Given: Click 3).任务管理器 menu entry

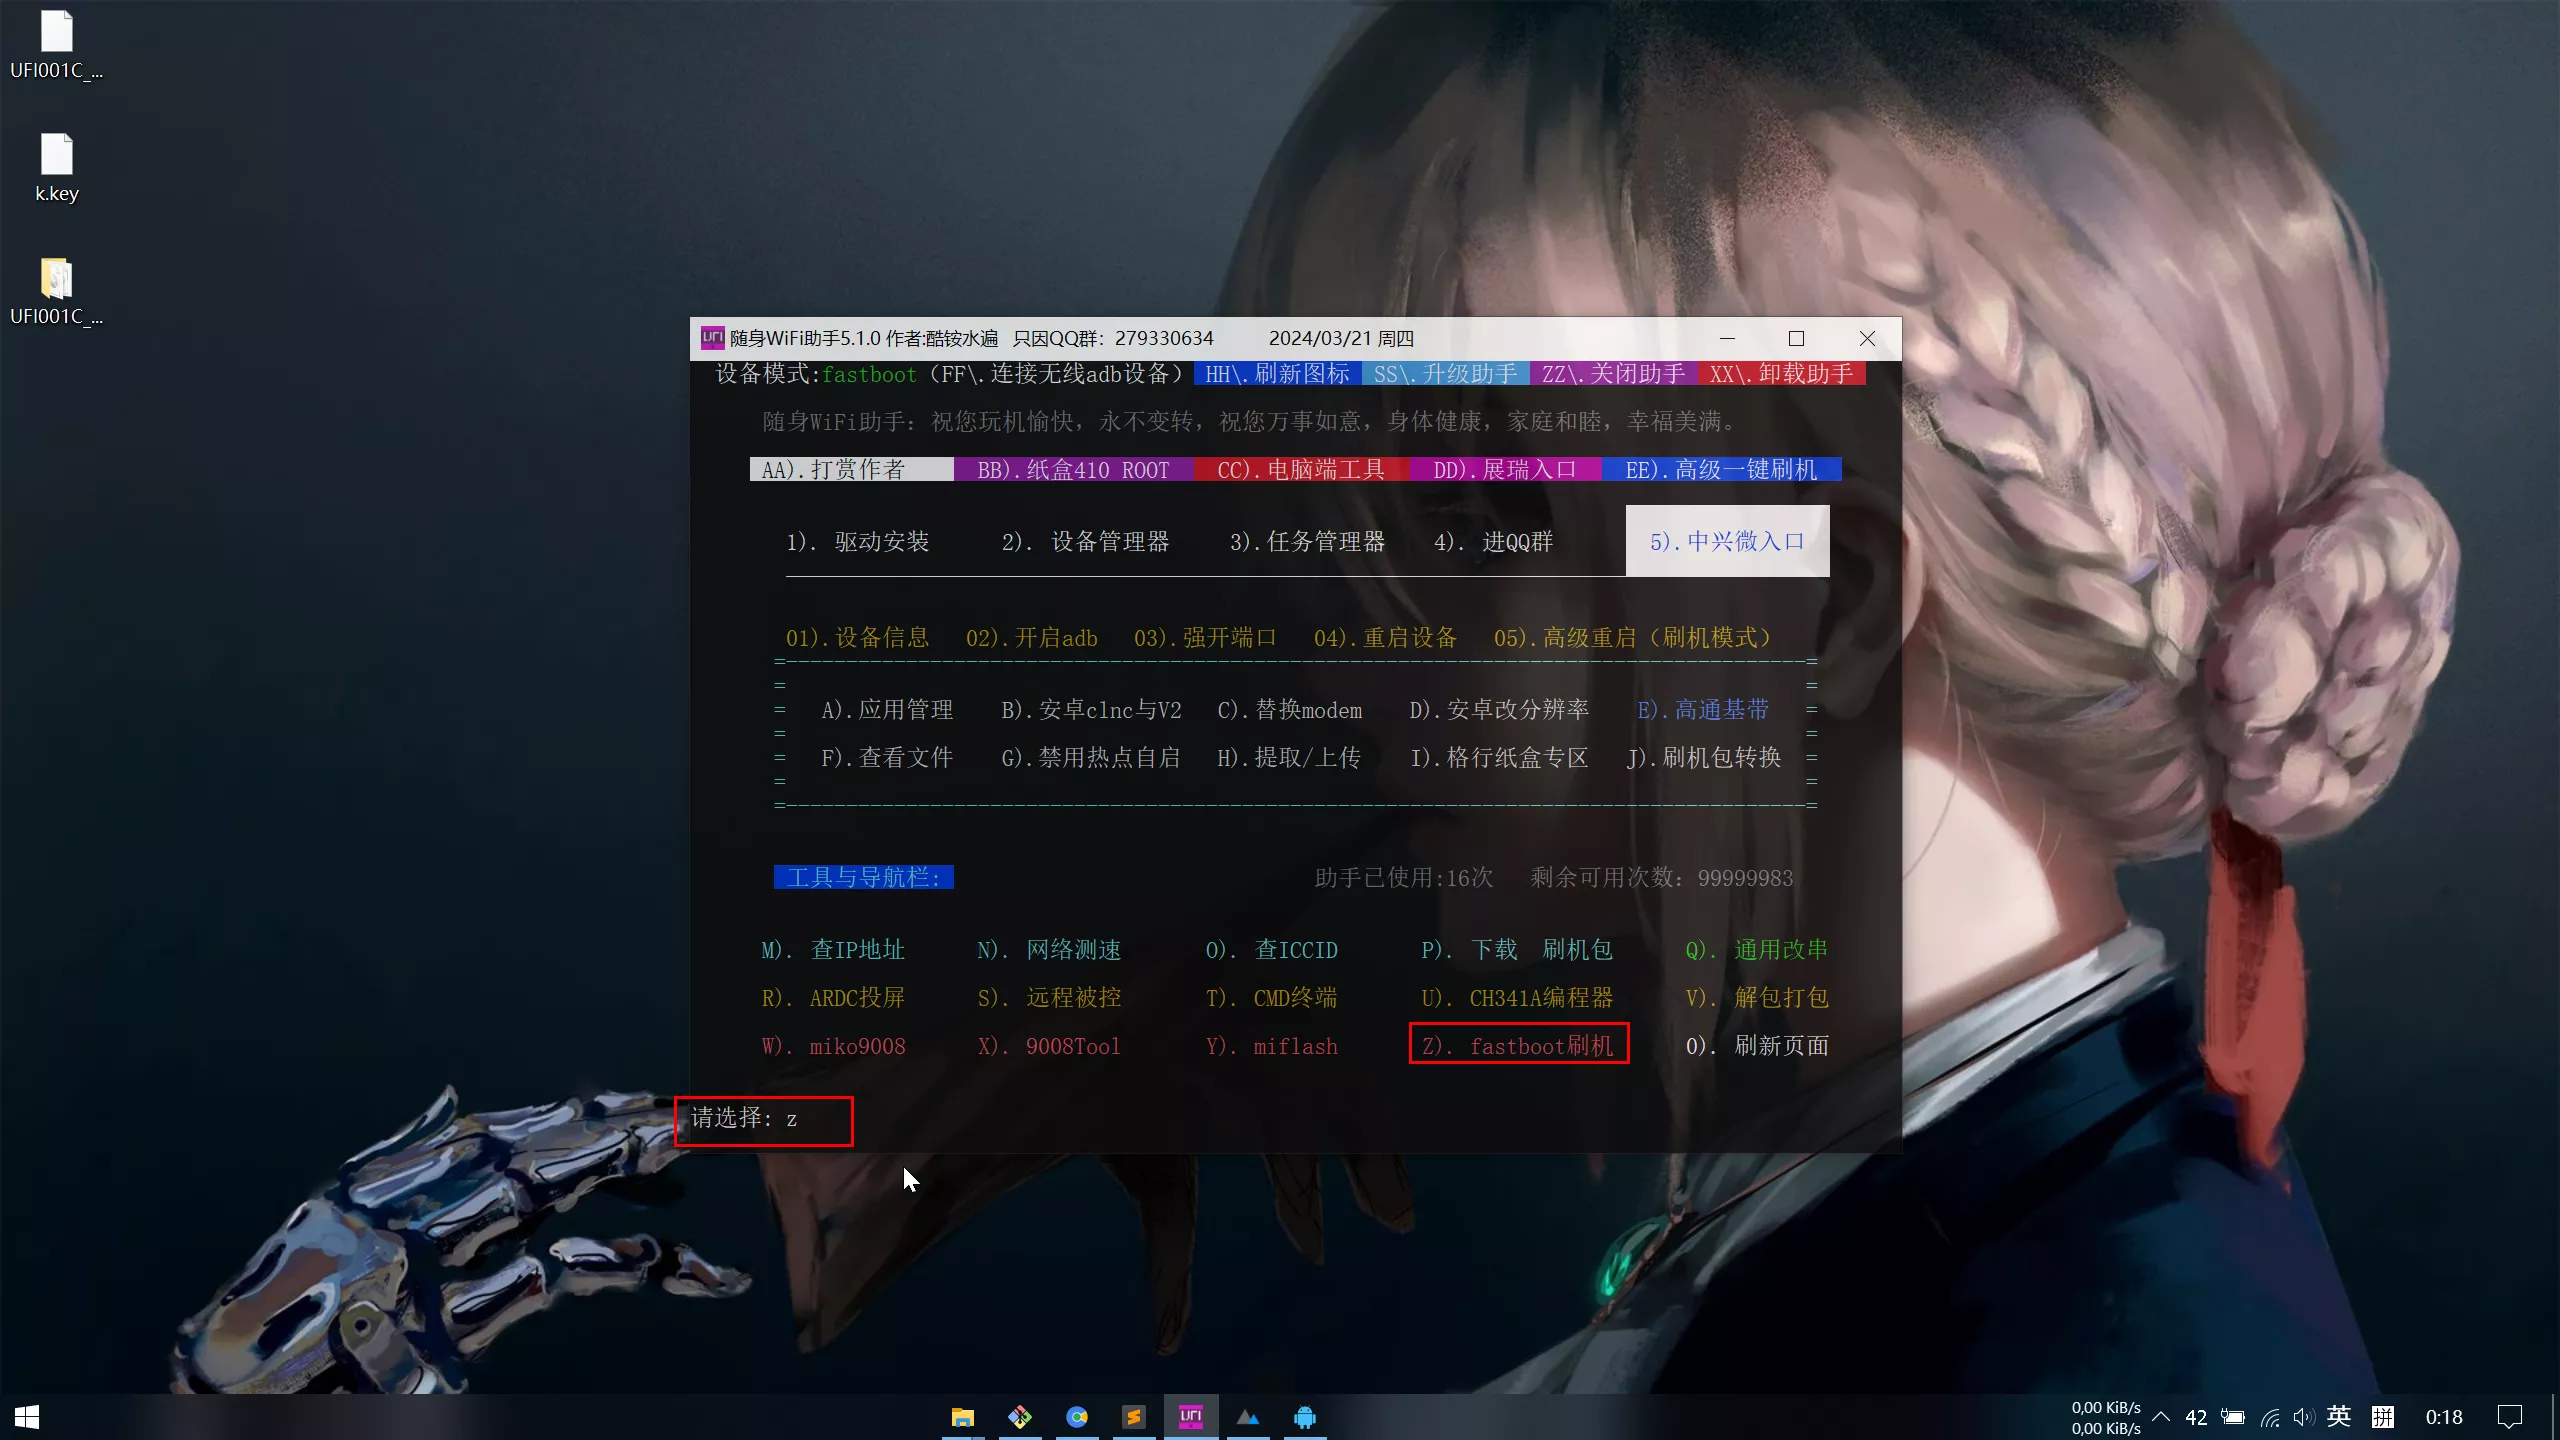Looking at the screenshot, I should 1308,542.
